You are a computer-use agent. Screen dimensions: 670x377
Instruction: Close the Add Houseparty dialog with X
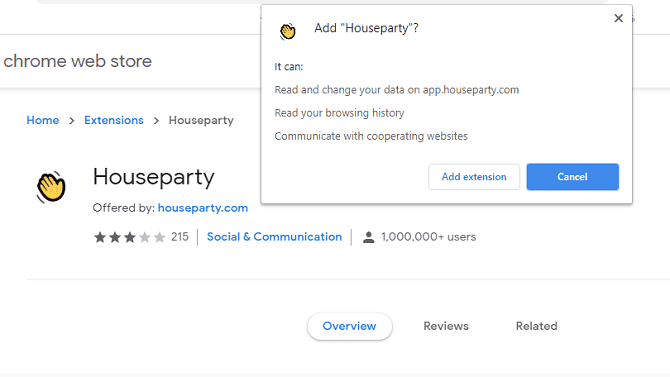tap(618, 18)
